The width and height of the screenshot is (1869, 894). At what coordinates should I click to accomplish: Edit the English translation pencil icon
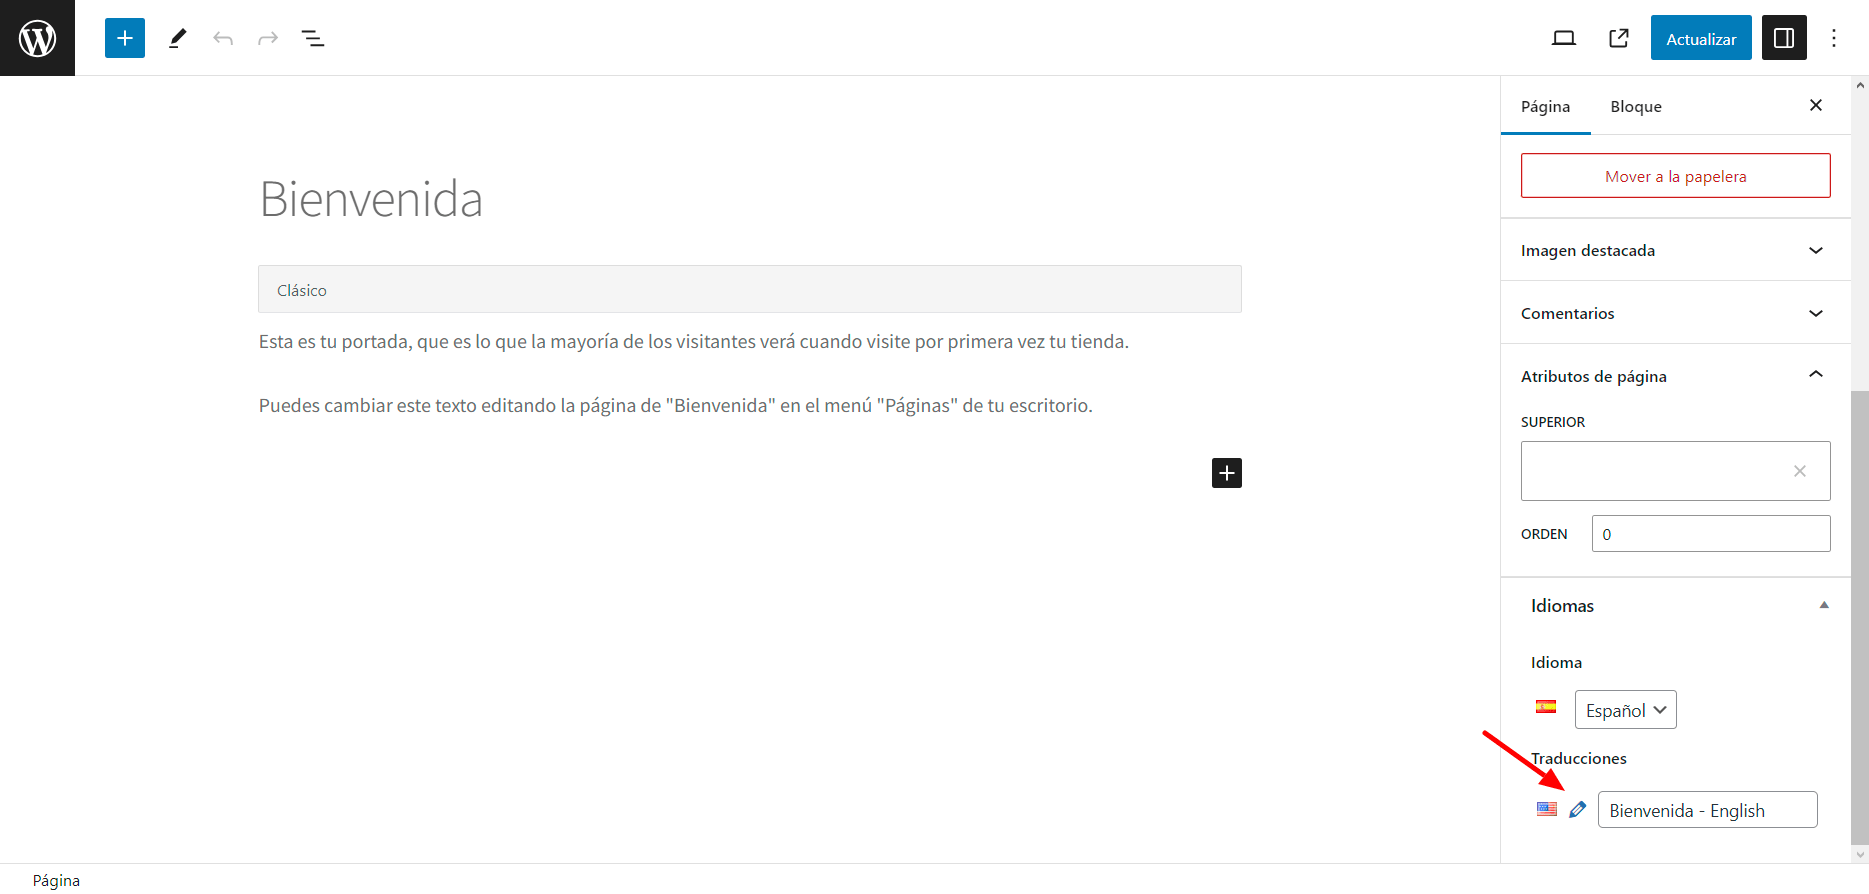[1577, 810]
